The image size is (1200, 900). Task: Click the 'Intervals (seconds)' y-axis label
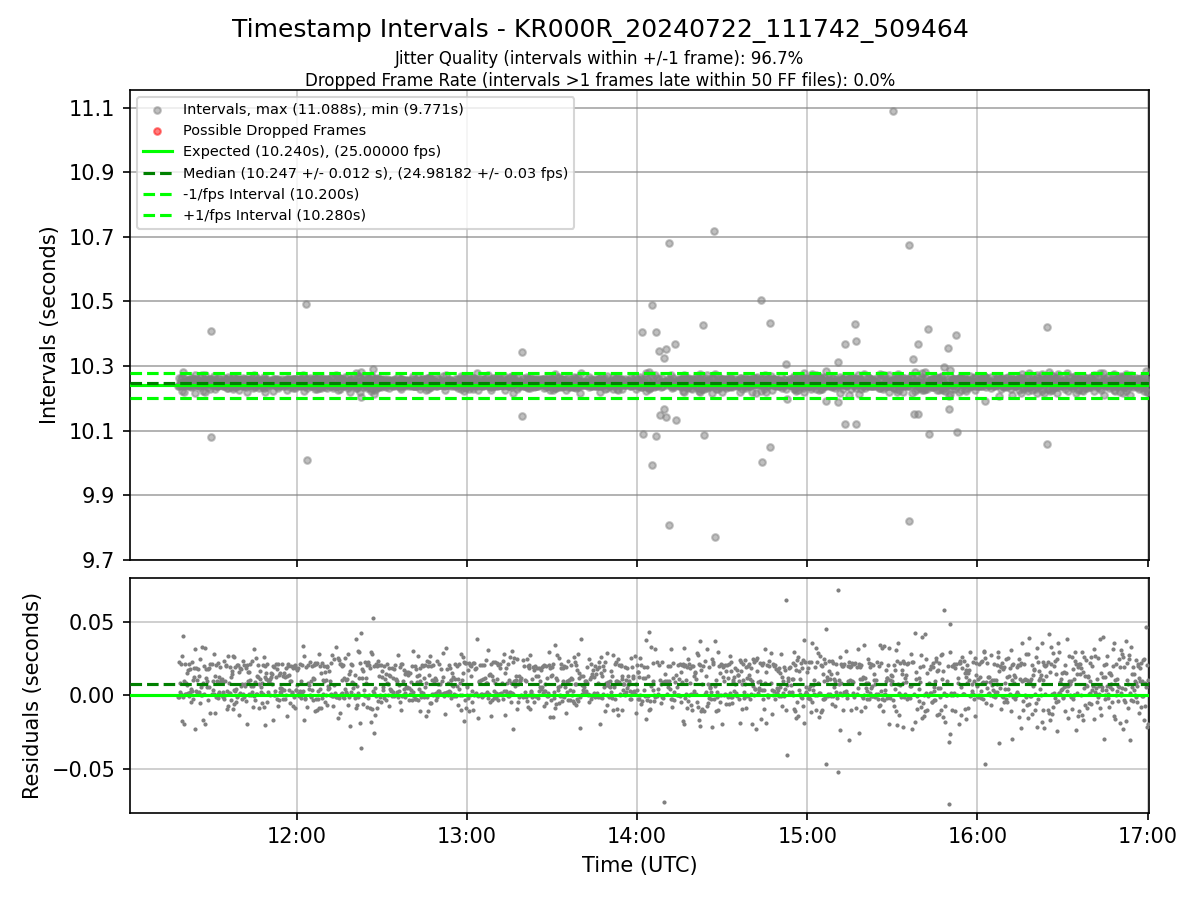coord(49,325)
